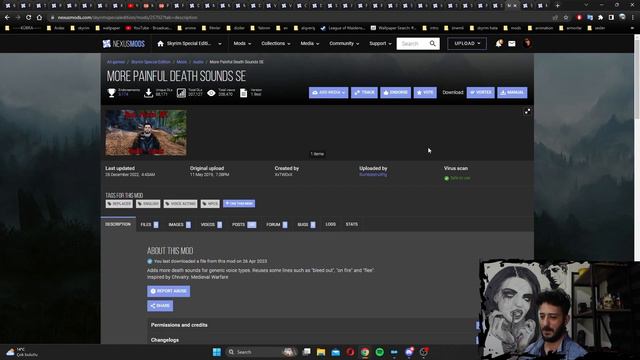Expand the Collections navigation menu
This screenshot has width=640, height=360.
(276, 44)
